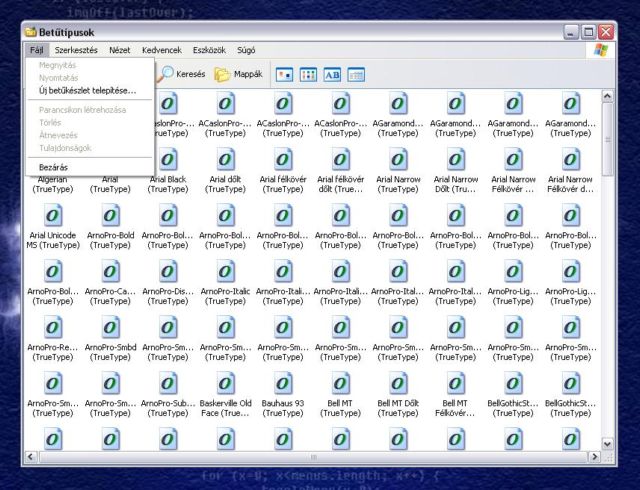The width and height of the screenshot is (640, 490).
Task: Open the Mappák folders pane button
Action: coord(236,74)
